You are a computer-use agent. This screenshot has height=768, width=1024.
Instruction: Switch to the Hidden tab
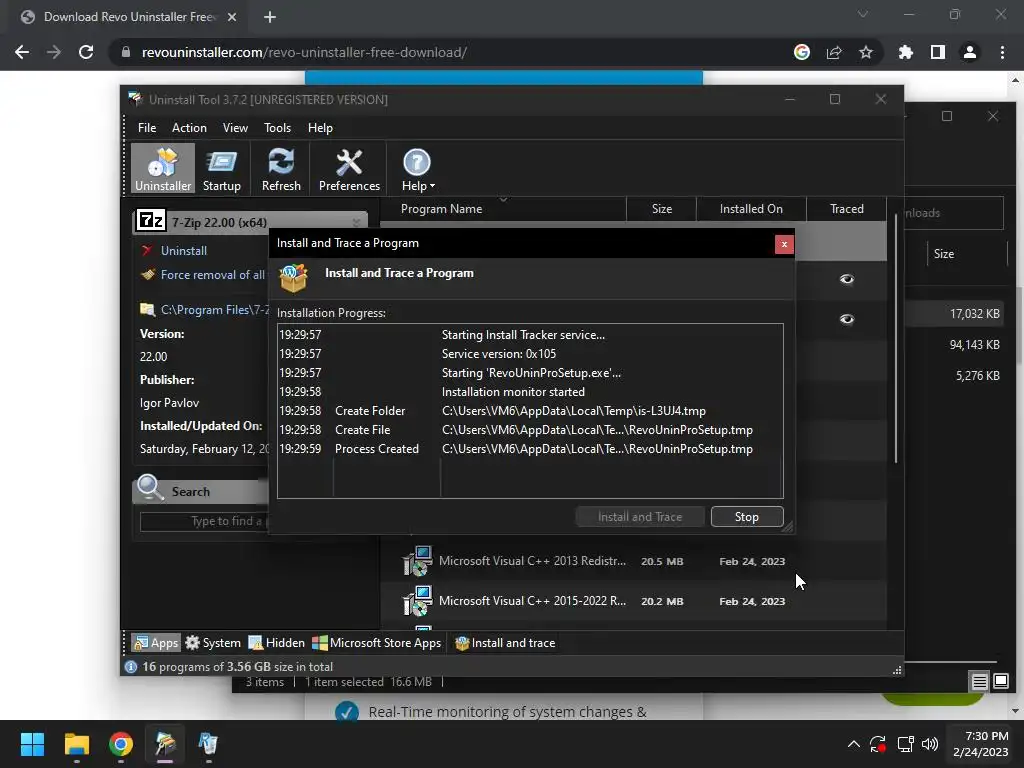point(277,643)
